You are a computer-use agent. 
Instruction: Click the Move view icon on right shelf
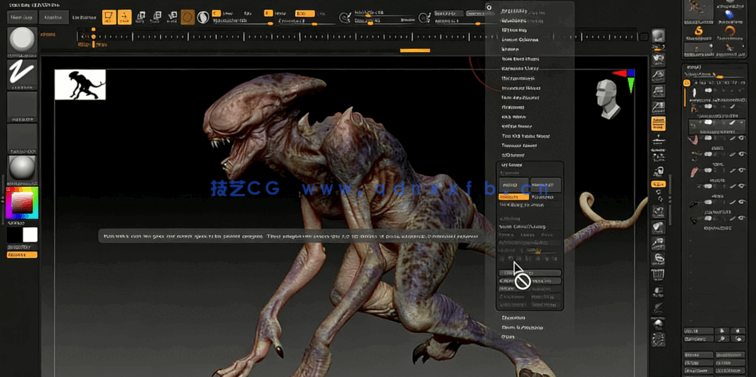[658, 227]
